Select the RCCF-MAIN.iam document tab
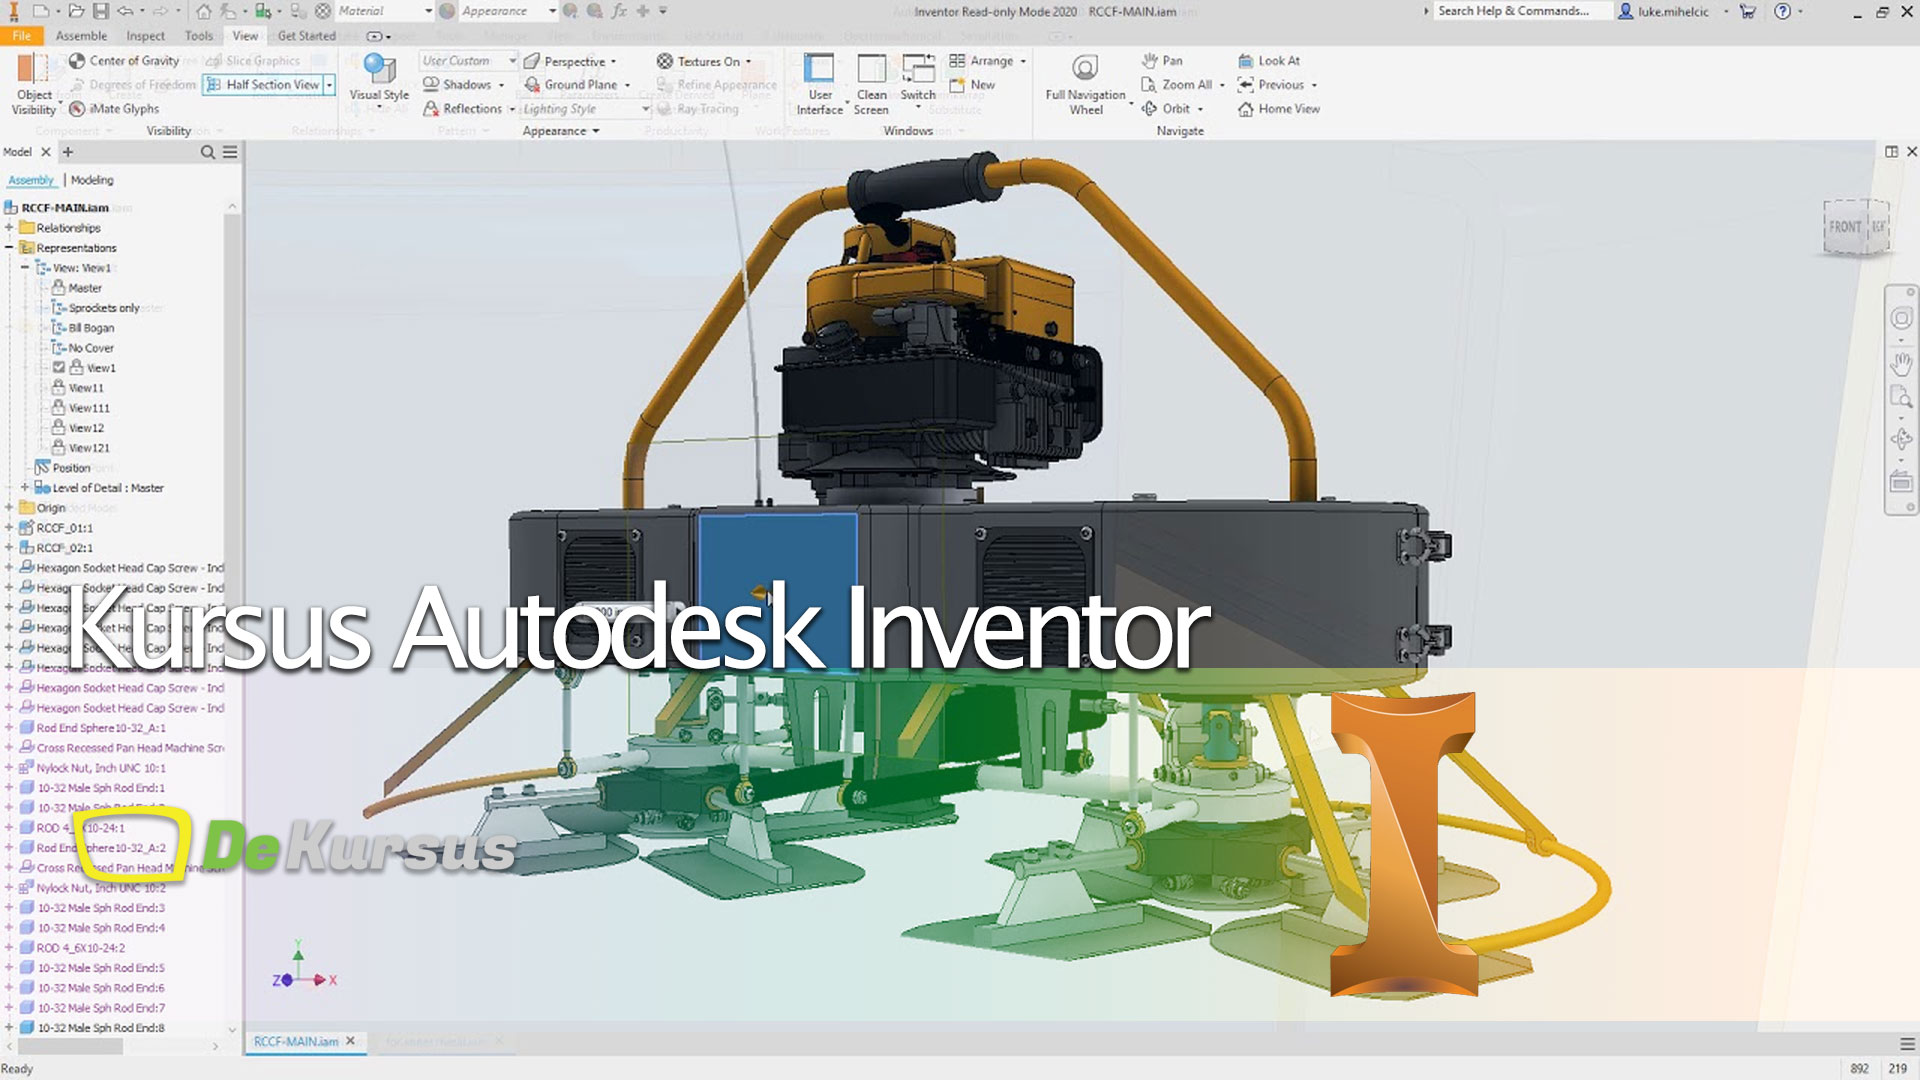 (295, 1041)
